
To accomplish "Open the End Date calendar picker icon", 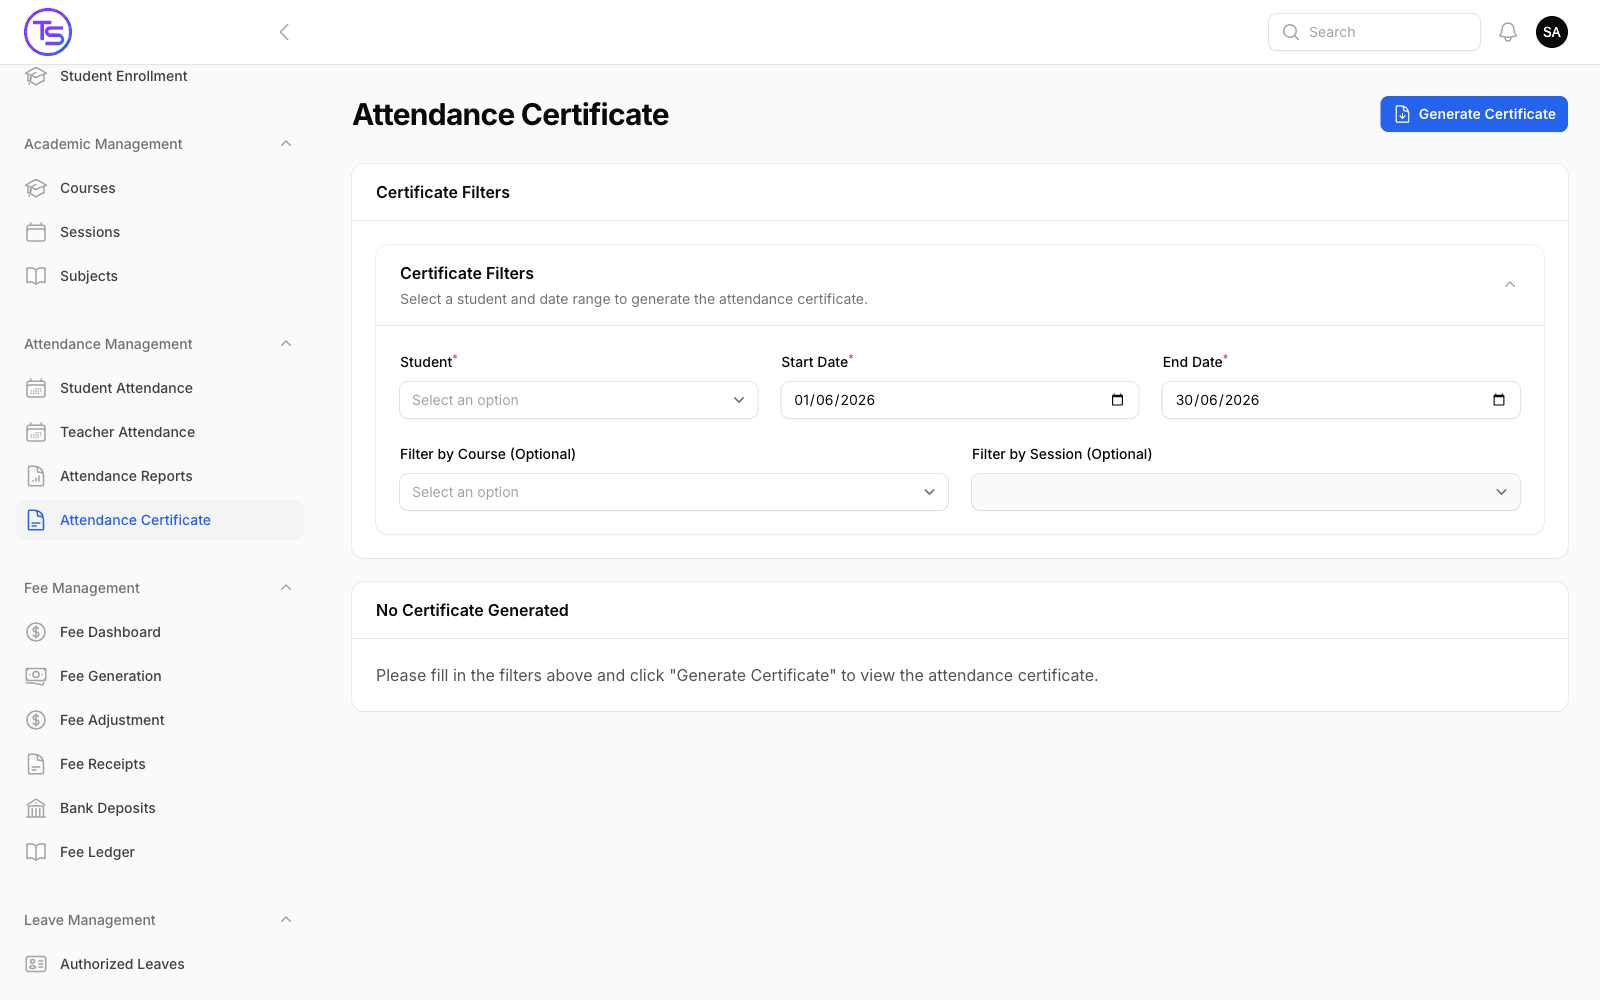I will pos(1499,400).
